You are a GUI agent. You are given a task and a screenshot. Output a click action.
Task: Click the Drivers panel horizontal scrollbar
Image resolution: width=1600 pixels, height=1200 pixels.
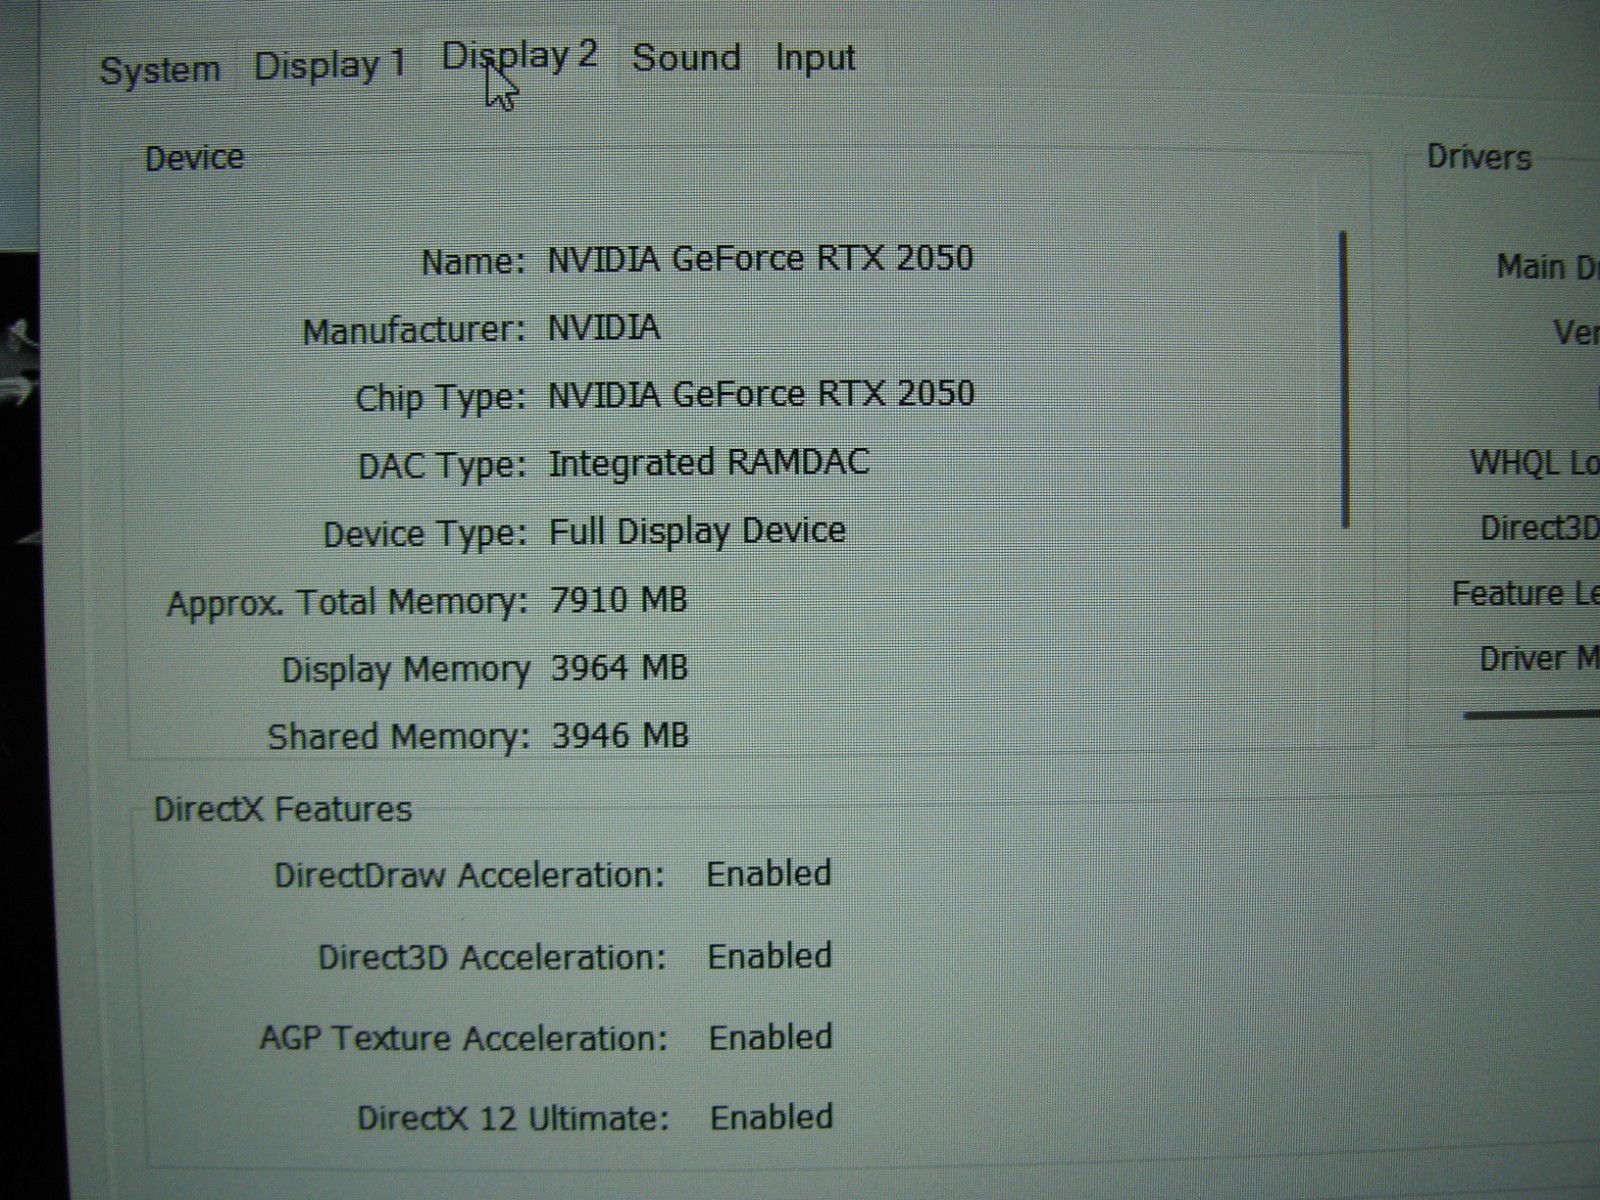pos(1531,714)
